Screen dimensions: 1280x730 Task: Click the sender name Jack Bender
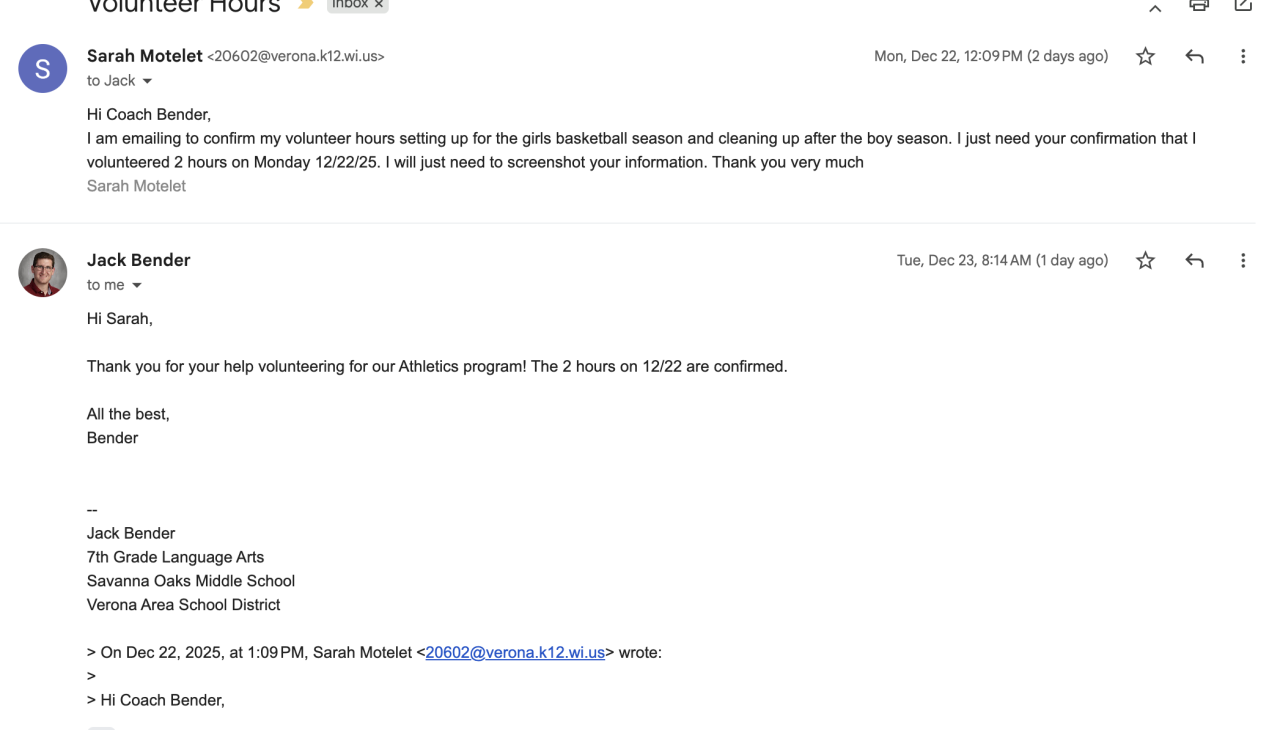138,260
